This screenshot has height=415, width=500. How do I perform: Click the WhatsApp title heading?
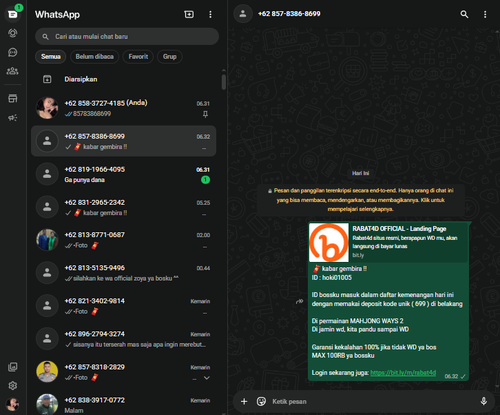pos(57,15)
